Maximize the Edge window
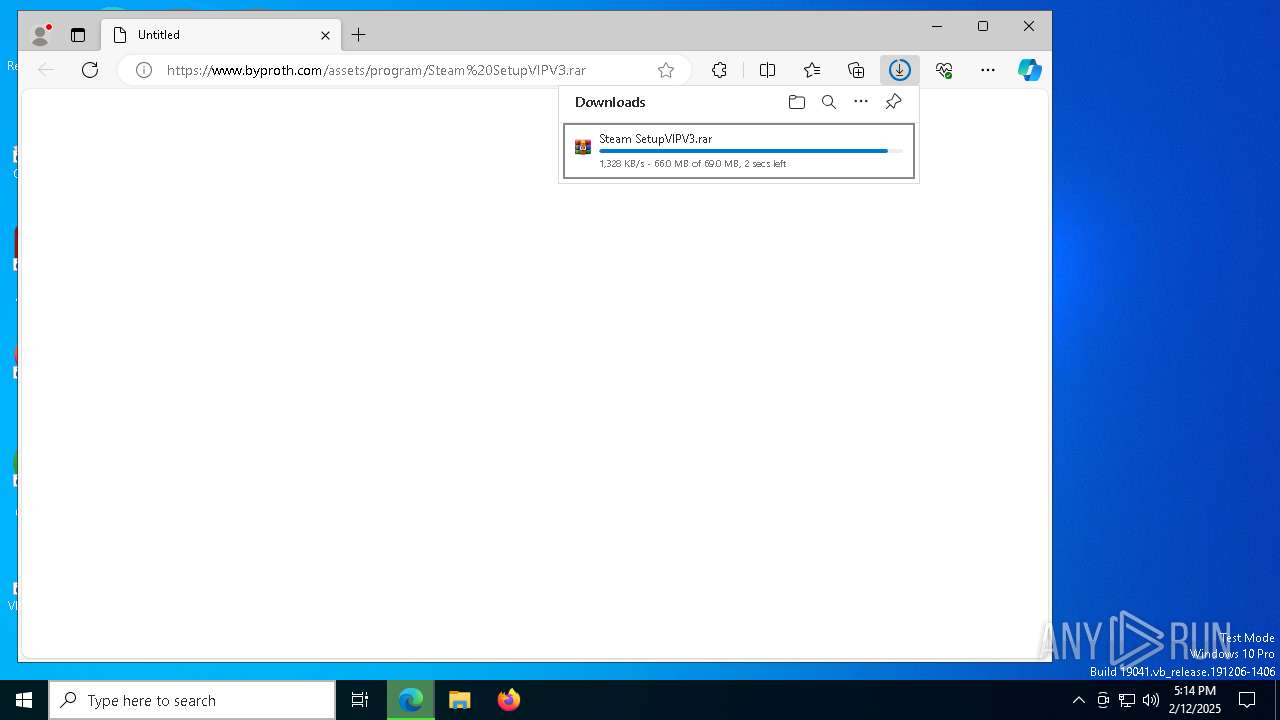 point(983,27)
